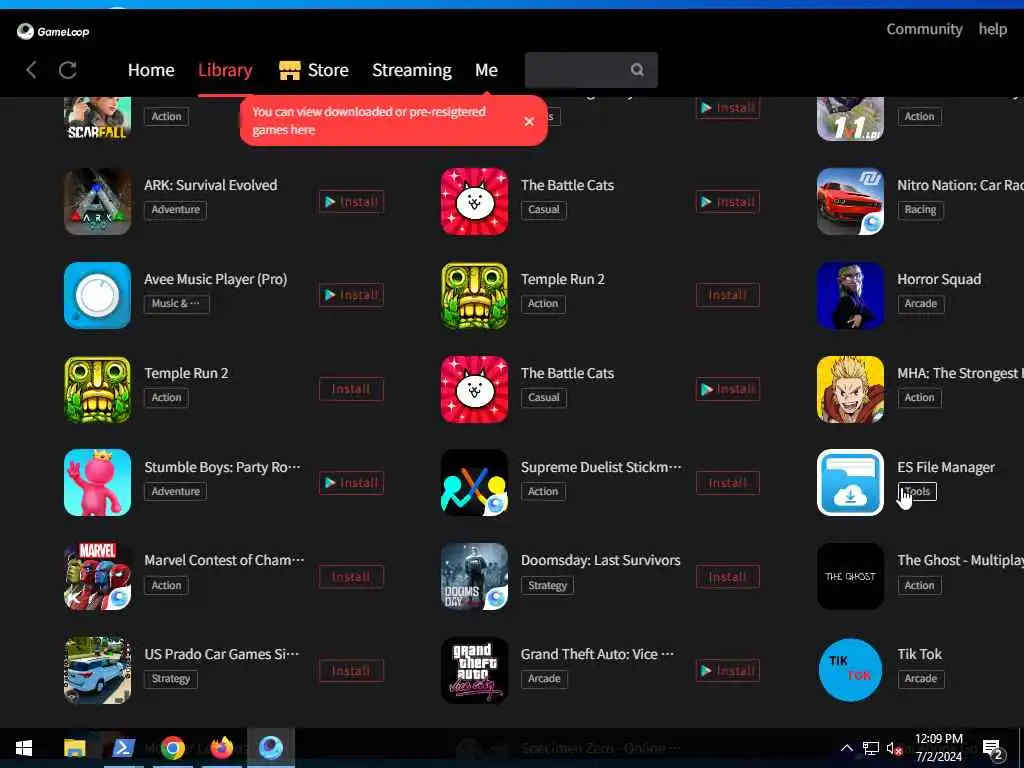
Task: Open the help link
Action: click(x=993, y=29)
